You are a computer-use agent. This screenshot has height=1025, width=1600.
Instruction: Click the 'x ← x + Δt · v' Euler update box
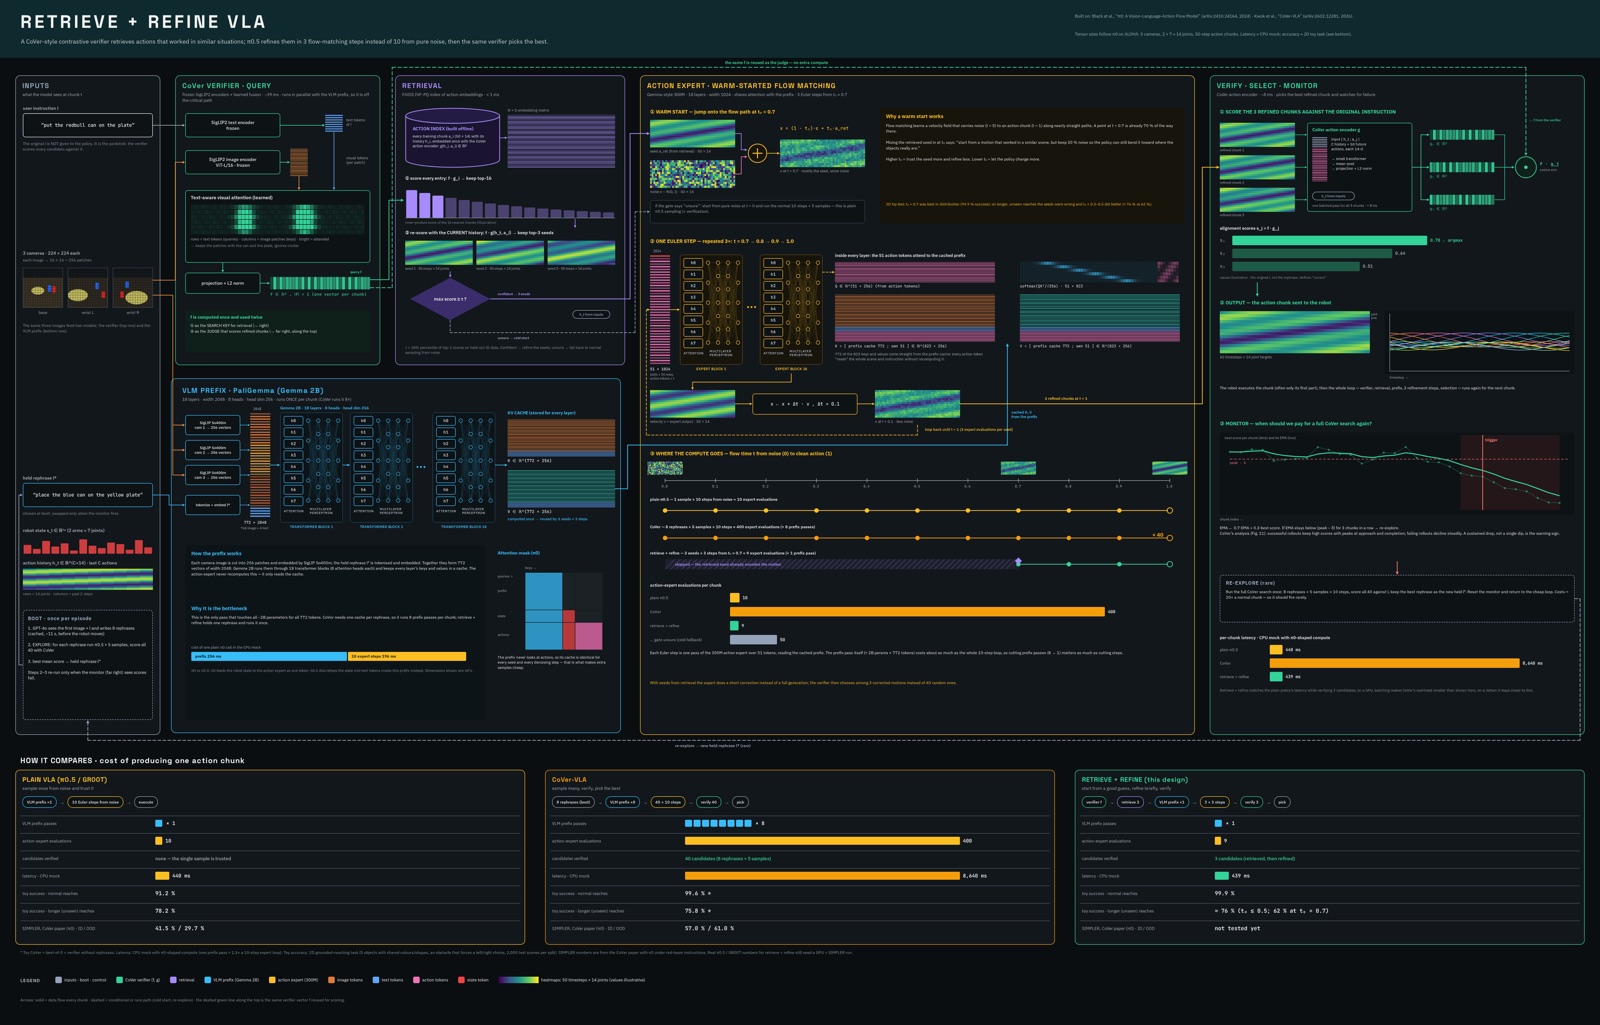click(805, 404)
